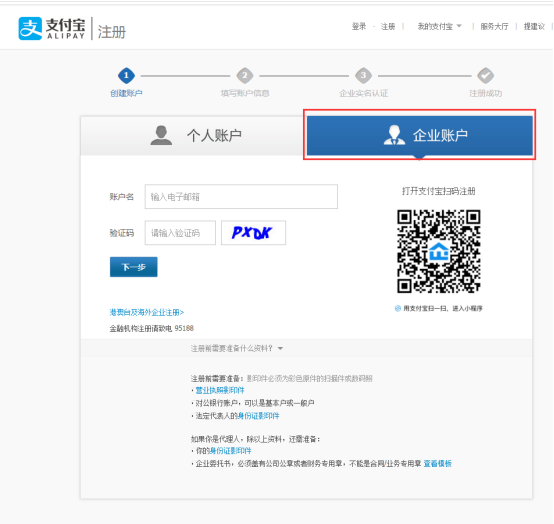
Task: Click step 1 创建账户 diamond icon
Action: 126,75
